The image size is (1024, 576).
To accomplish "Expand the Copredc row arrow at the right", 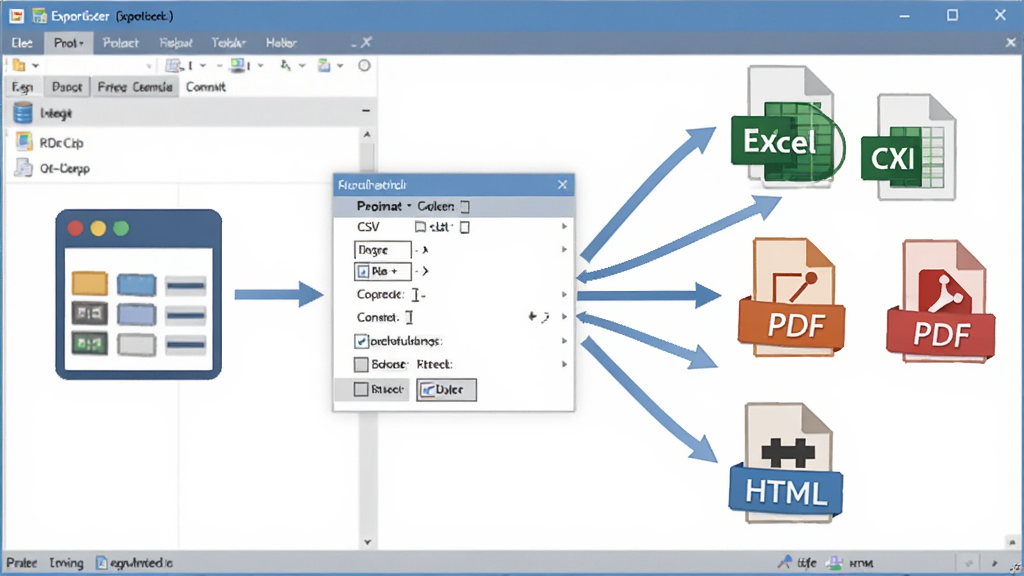I will tap(564, 295).
